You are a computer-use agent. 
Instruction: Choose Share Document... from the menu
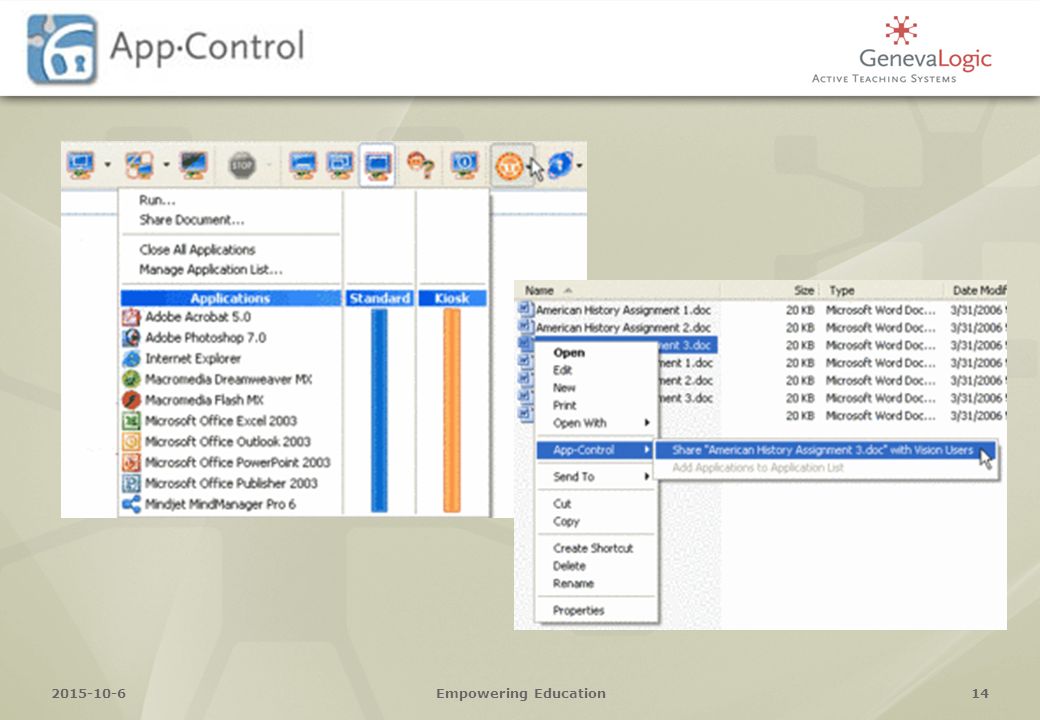[192, 220]
